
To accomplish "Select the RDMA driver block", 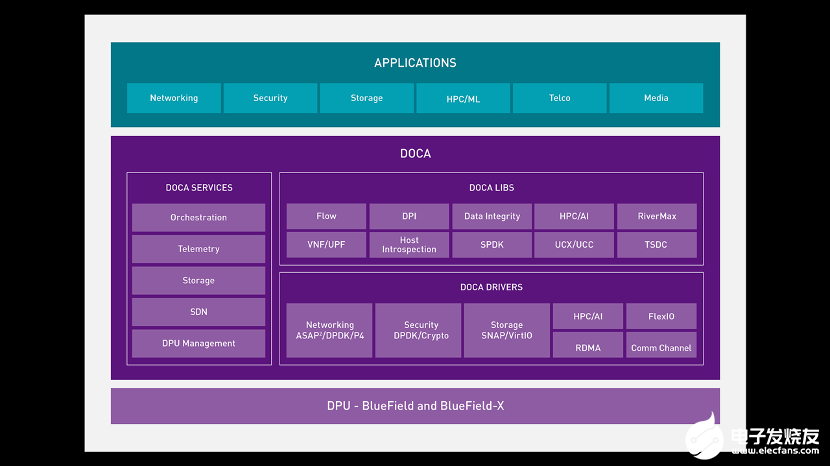I will pyautogui.click(x=588, y=348).
